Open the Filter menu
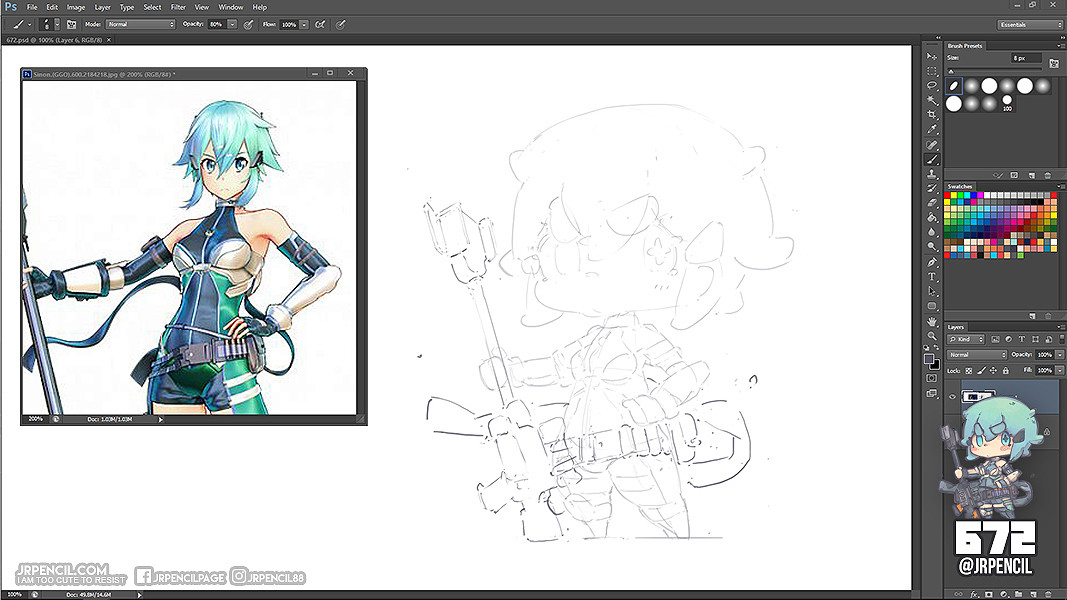Image resolution: width=1067 pixels, height=600 pixels. [x=178, y=7]
